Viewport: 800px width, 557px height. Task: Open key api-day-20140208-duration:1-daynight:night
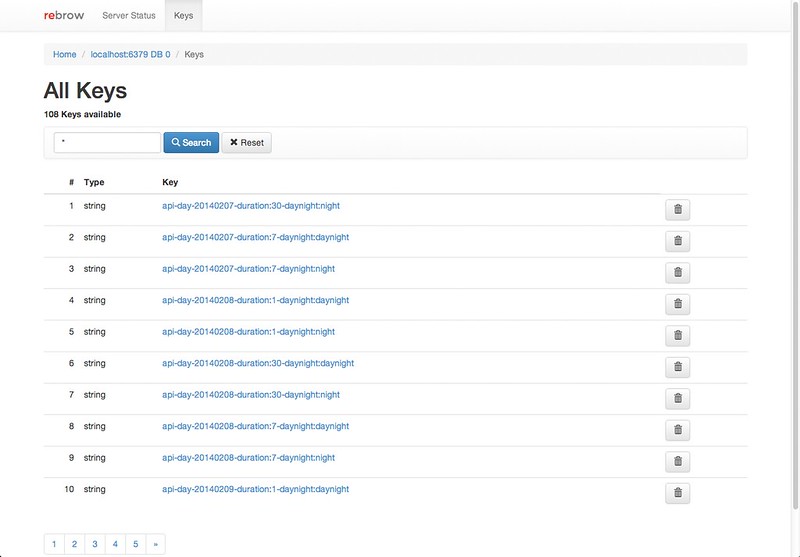248,332
